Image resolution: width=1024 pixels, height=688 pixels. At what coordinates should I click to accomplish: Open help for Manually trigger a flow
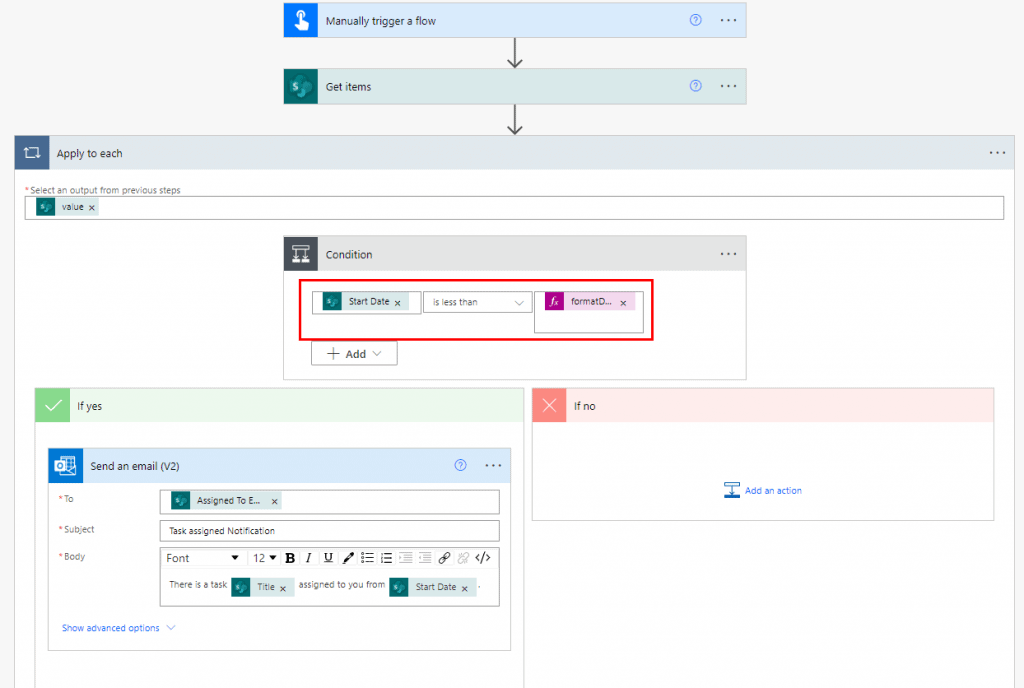pyautogui.click(x=696, y=20)
